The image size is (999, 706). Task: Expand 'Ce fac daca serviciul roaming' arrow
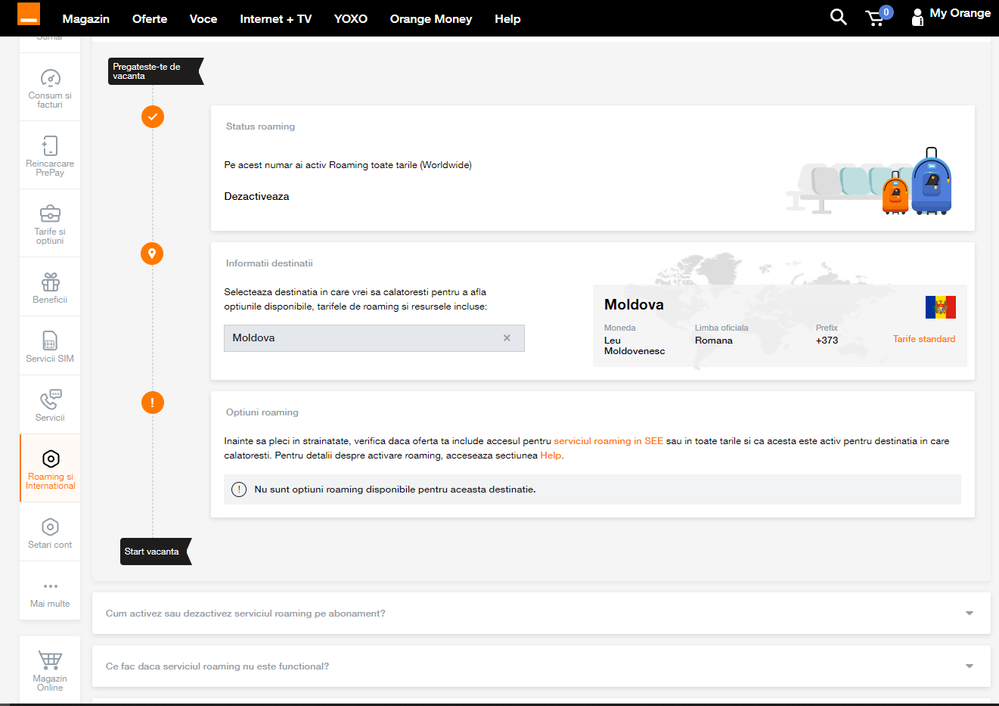pyautogui.click(x=969, y=666)
